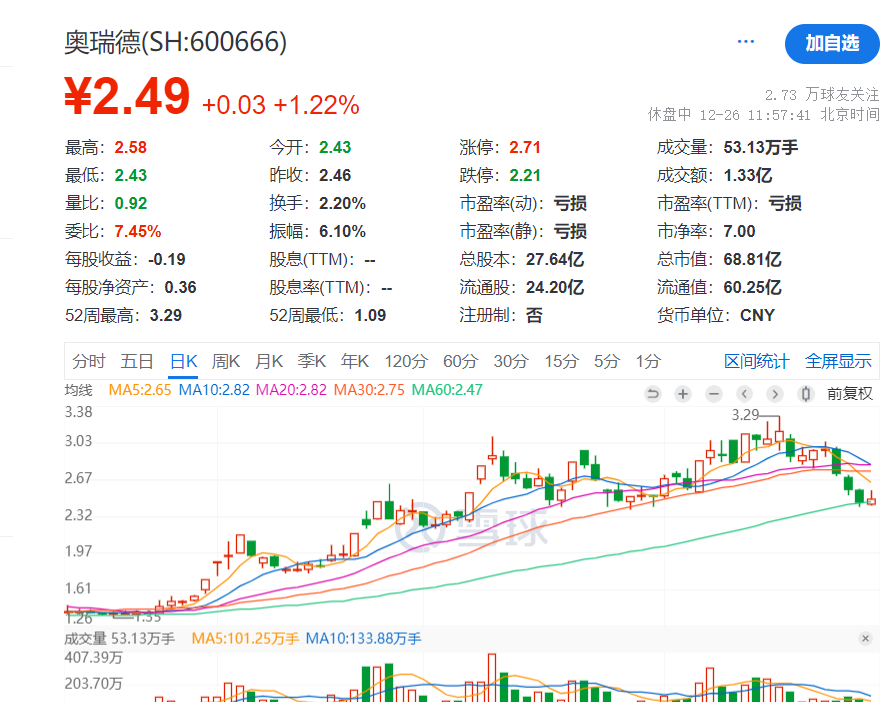Open full screen via 全屏显示 link
Screen dimensions: 892x702
838,361
